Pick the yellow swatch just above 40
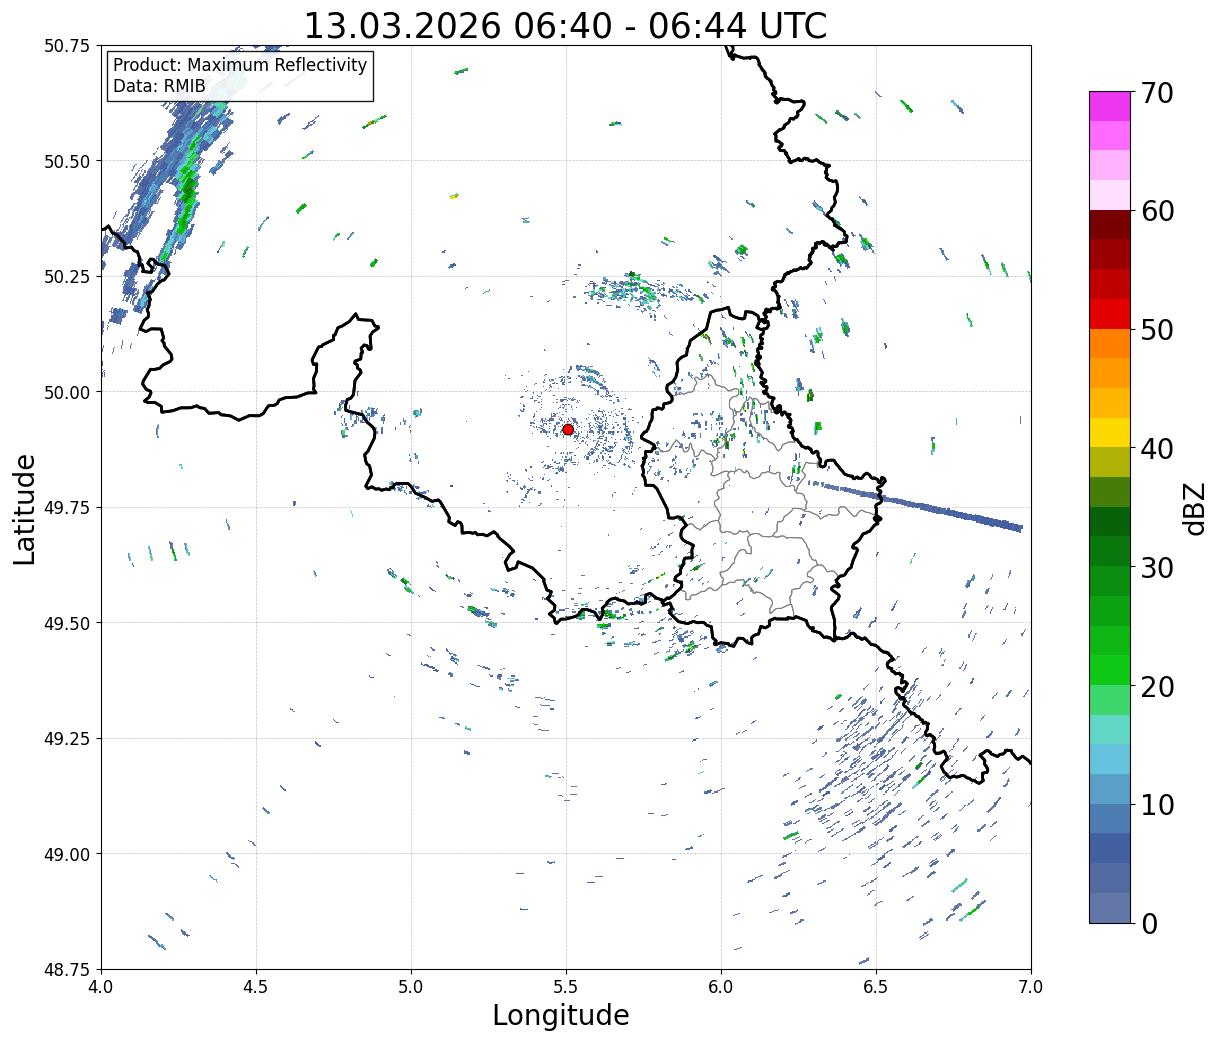This screenshot has width=1219, height=1040. click(1110, 433)
